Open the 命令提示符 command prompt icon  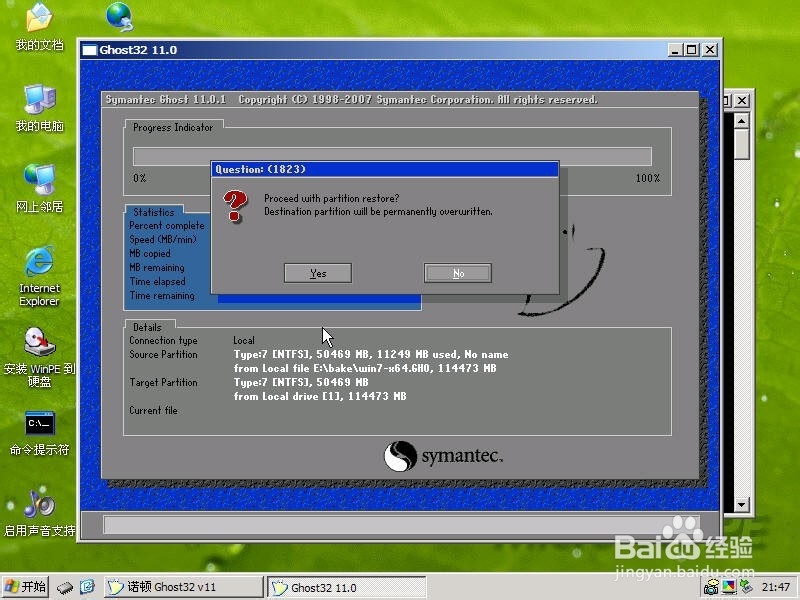(39, 434)
